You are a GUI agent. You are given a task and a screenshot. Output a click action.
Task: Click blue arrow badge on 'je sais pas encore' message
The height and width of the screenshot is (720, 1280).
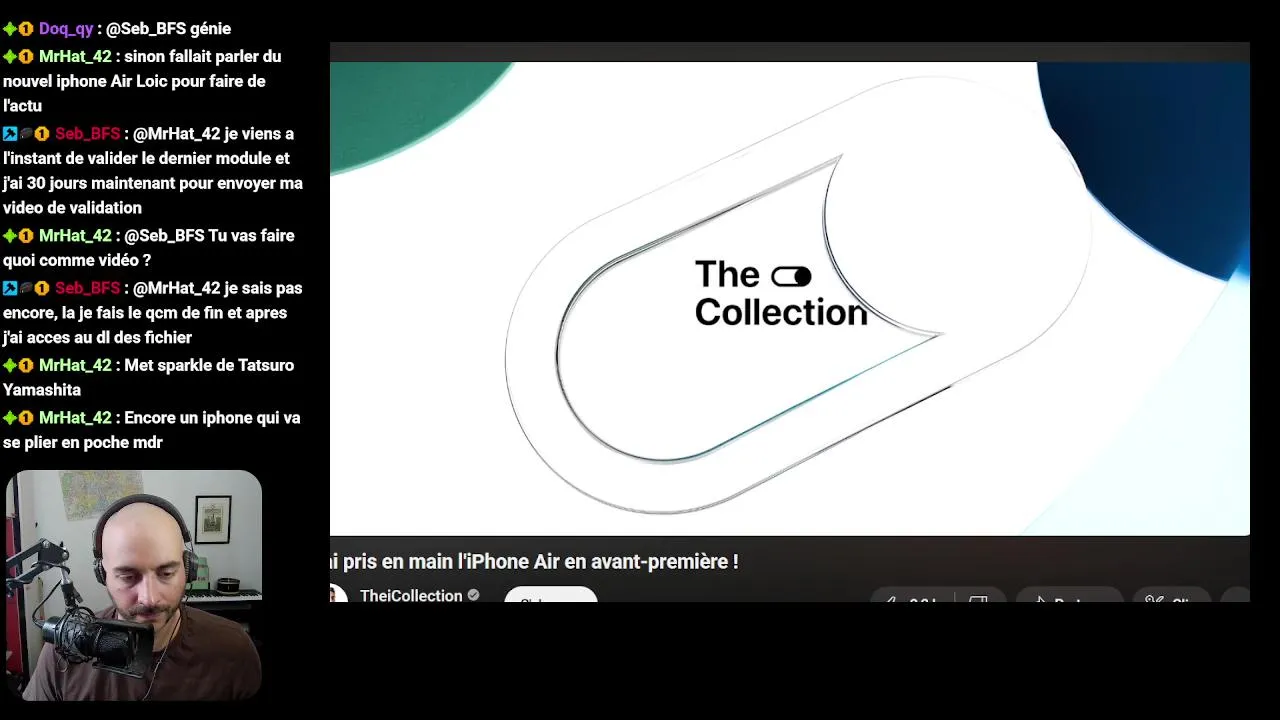(10, 288)
